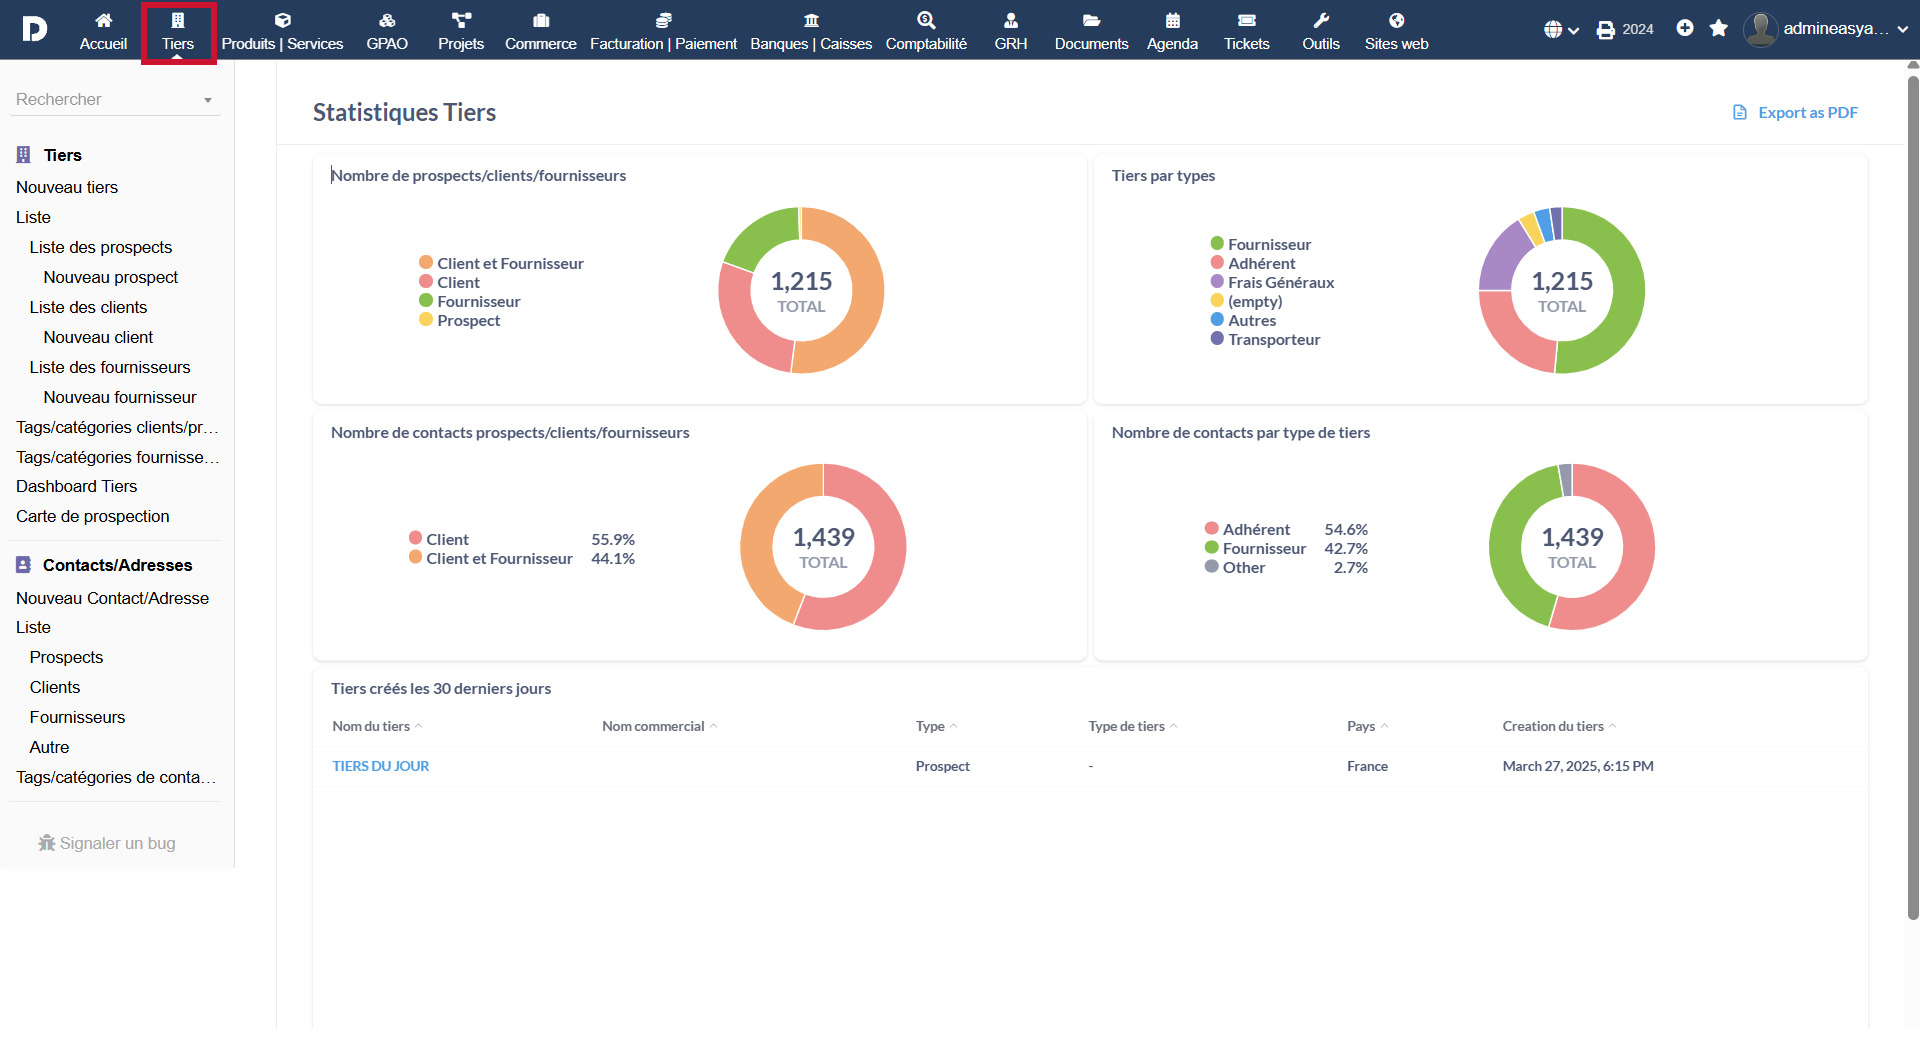The width and height of the screenshot is (1920, 1039).
Task: Open the bookmarks star icon
Action: [x=1719, y=29]
